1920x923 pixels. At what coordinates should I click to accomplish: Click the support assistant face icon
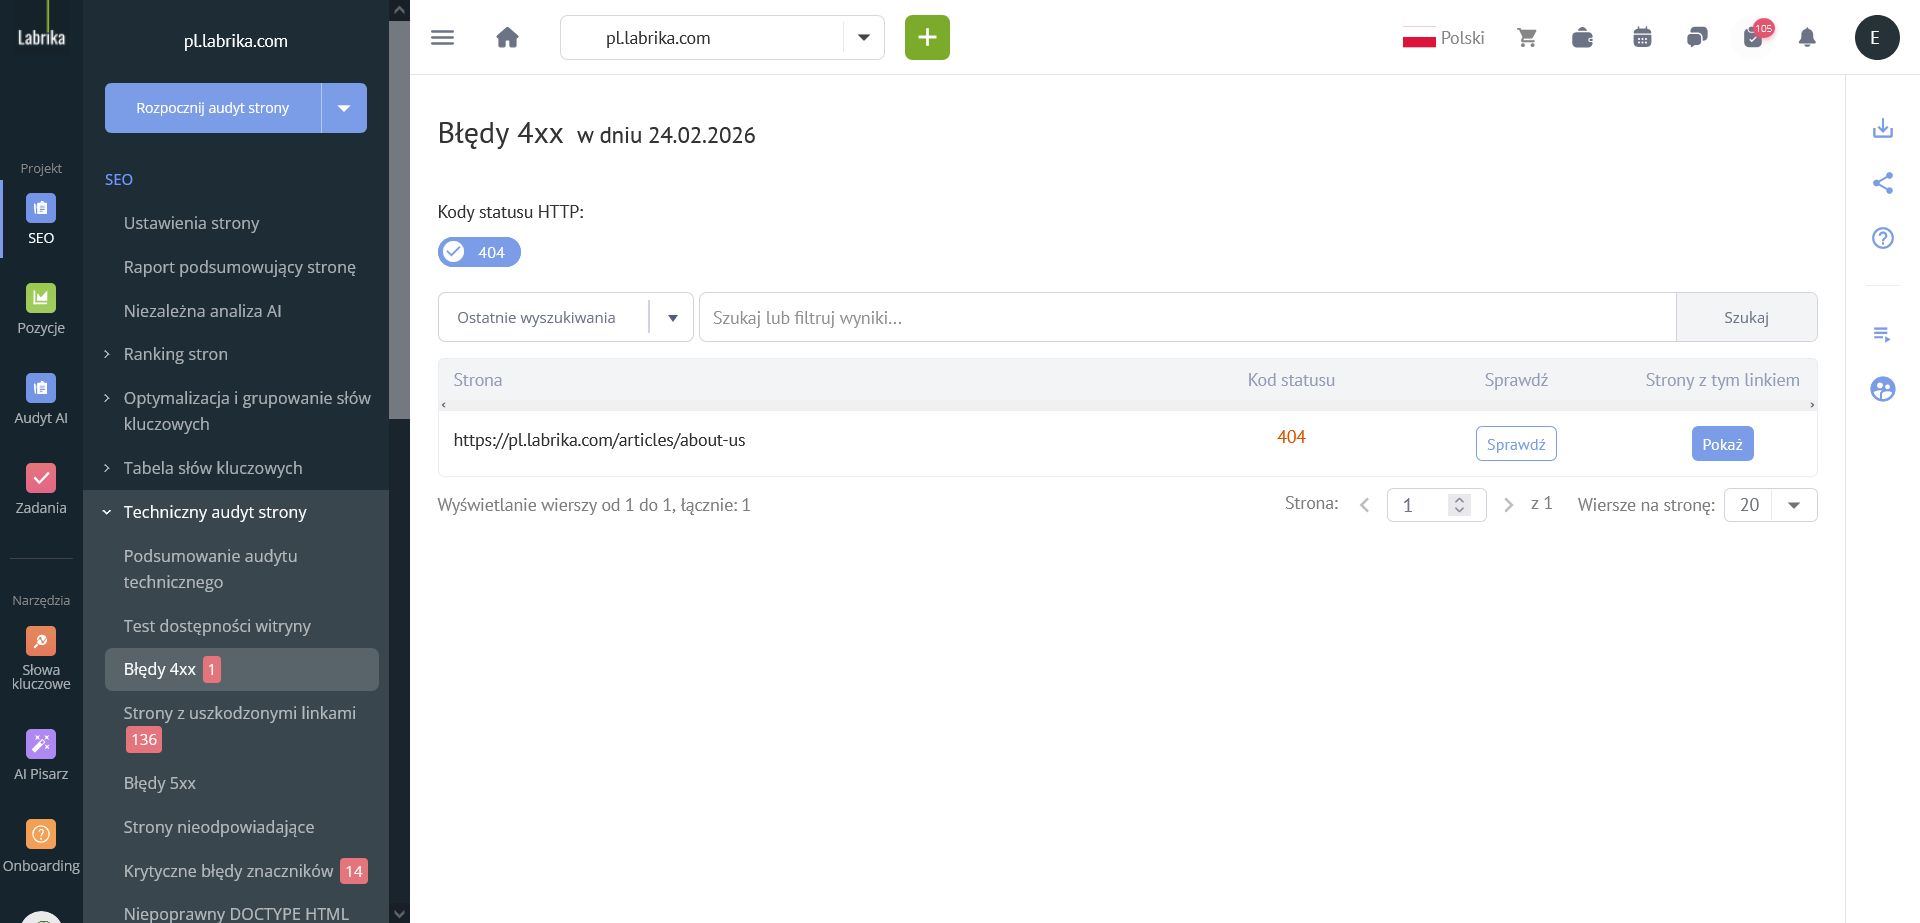pyautogui.click(x=1883, y=389)
